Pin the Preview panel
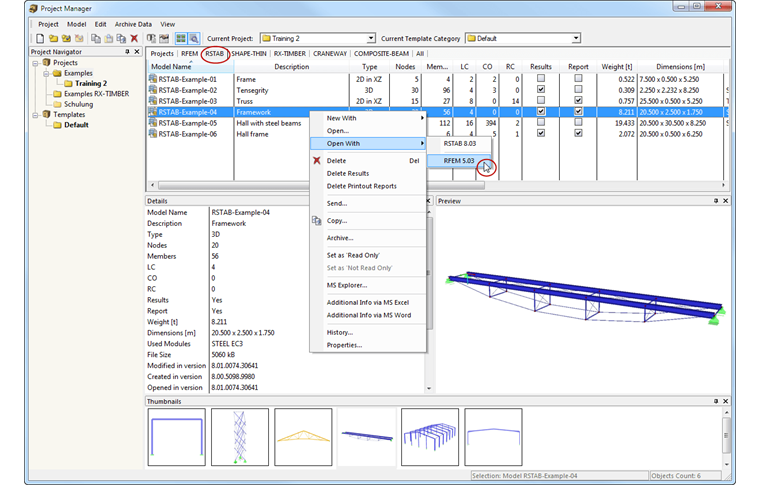Image resolution: width=760 pixels, height=485 pixels. click(716, 201)
